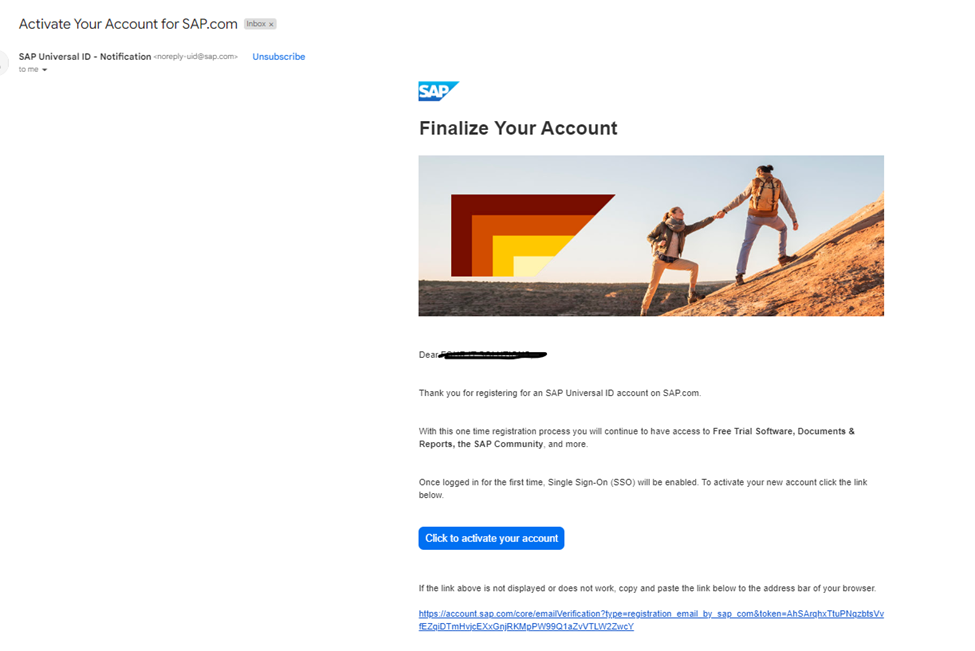The height and width of the screenshot is (651, 975).
Task: Click the Inbox label tag
Action: pos(256,24)
